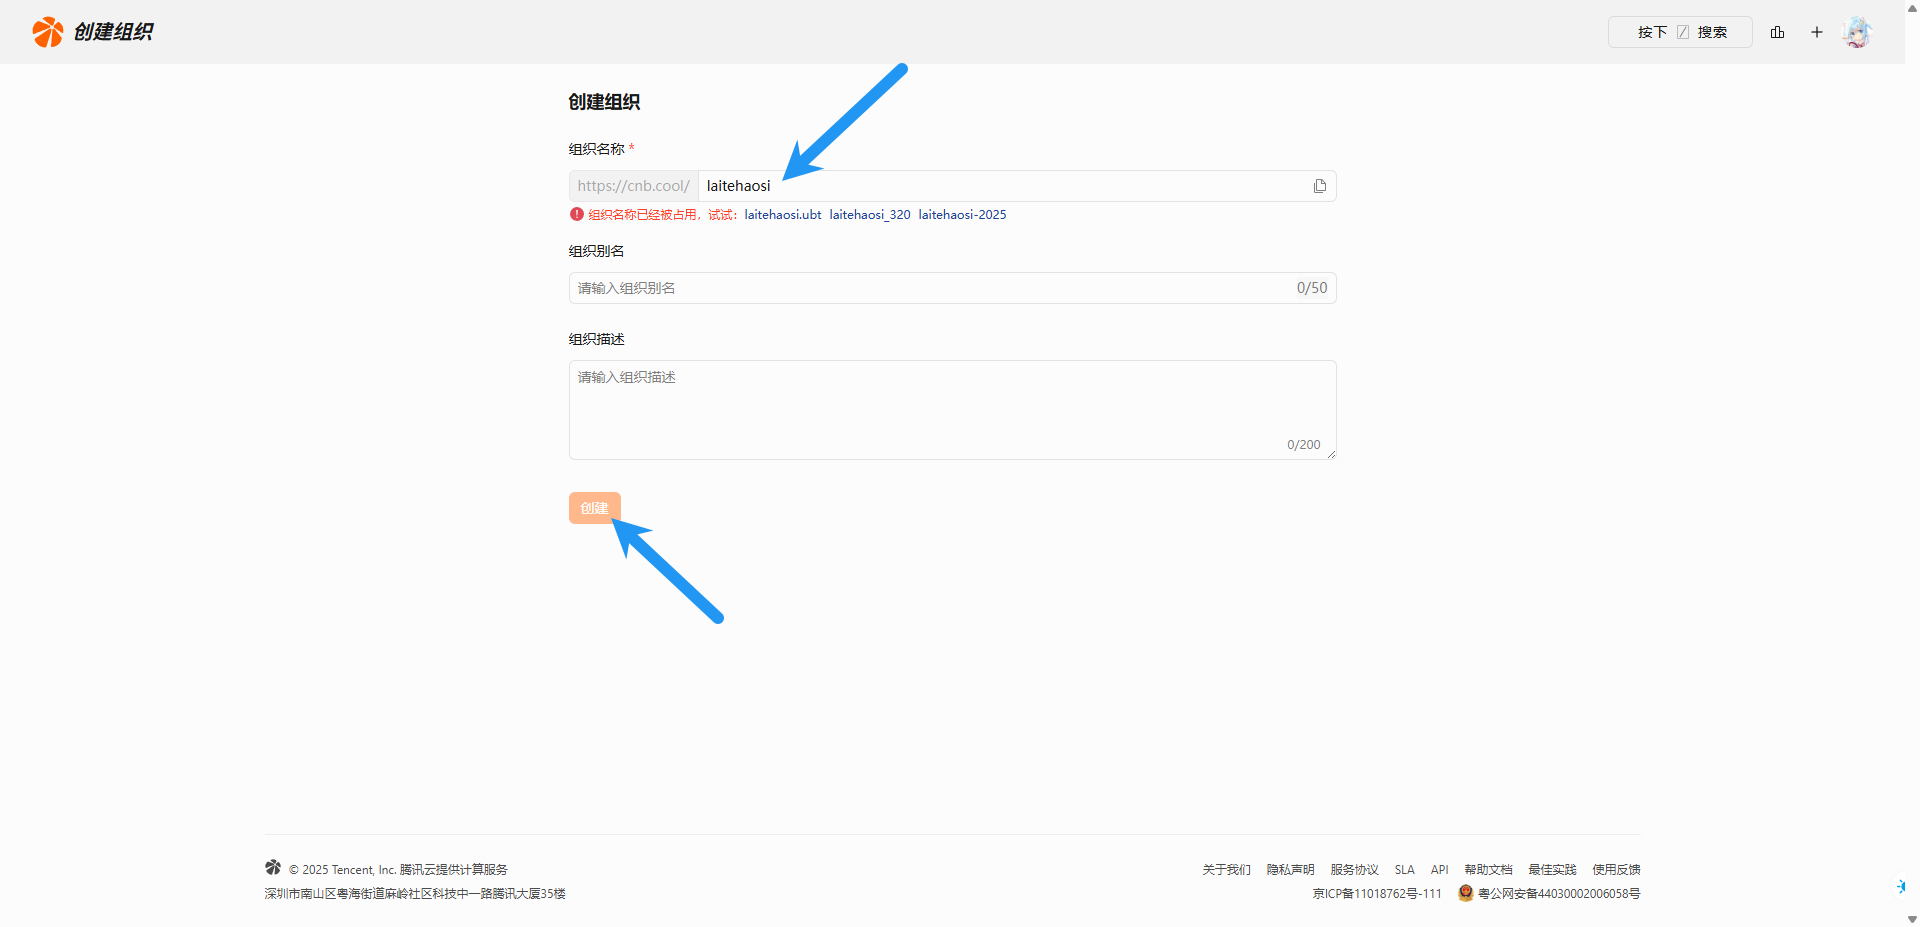This screenshot has height=927, width=1920.
Task: Click the plus icon to create new
Action: tap(1817, 32)
